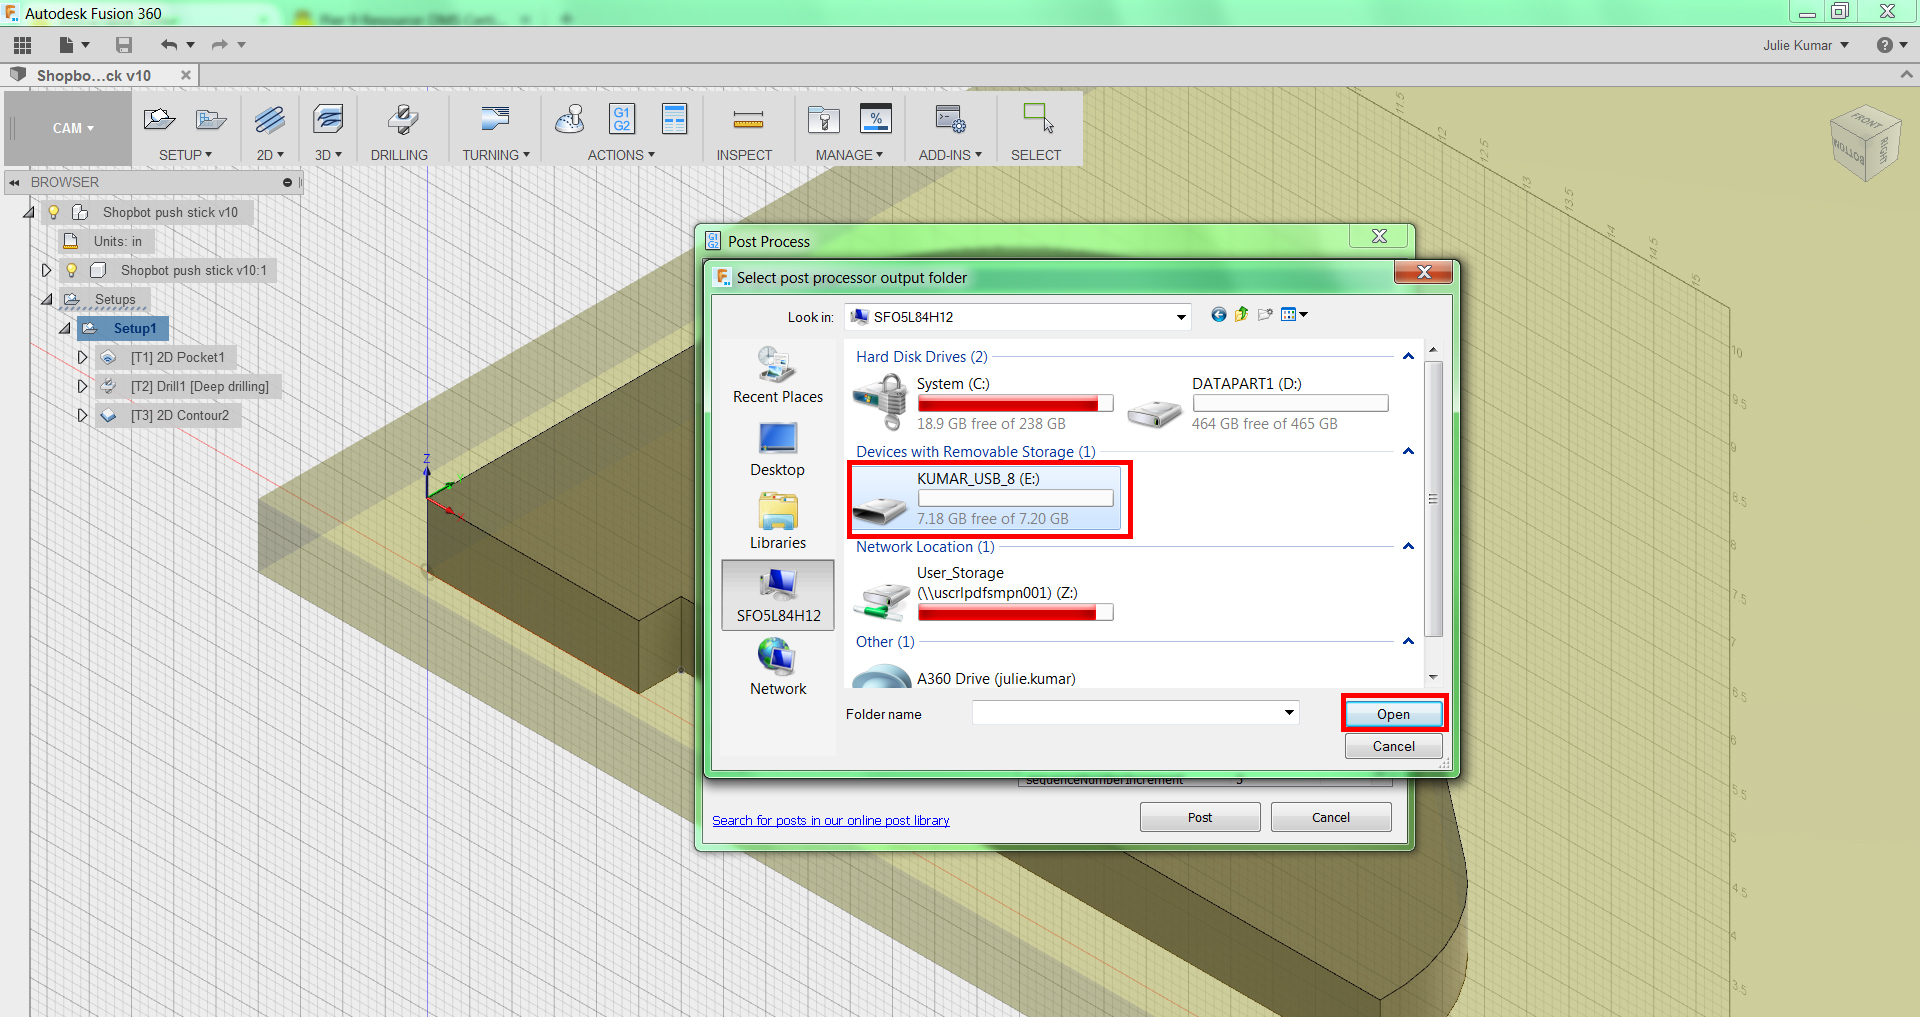Click the ViewCube in the viewport corner

pos(1864,143)
